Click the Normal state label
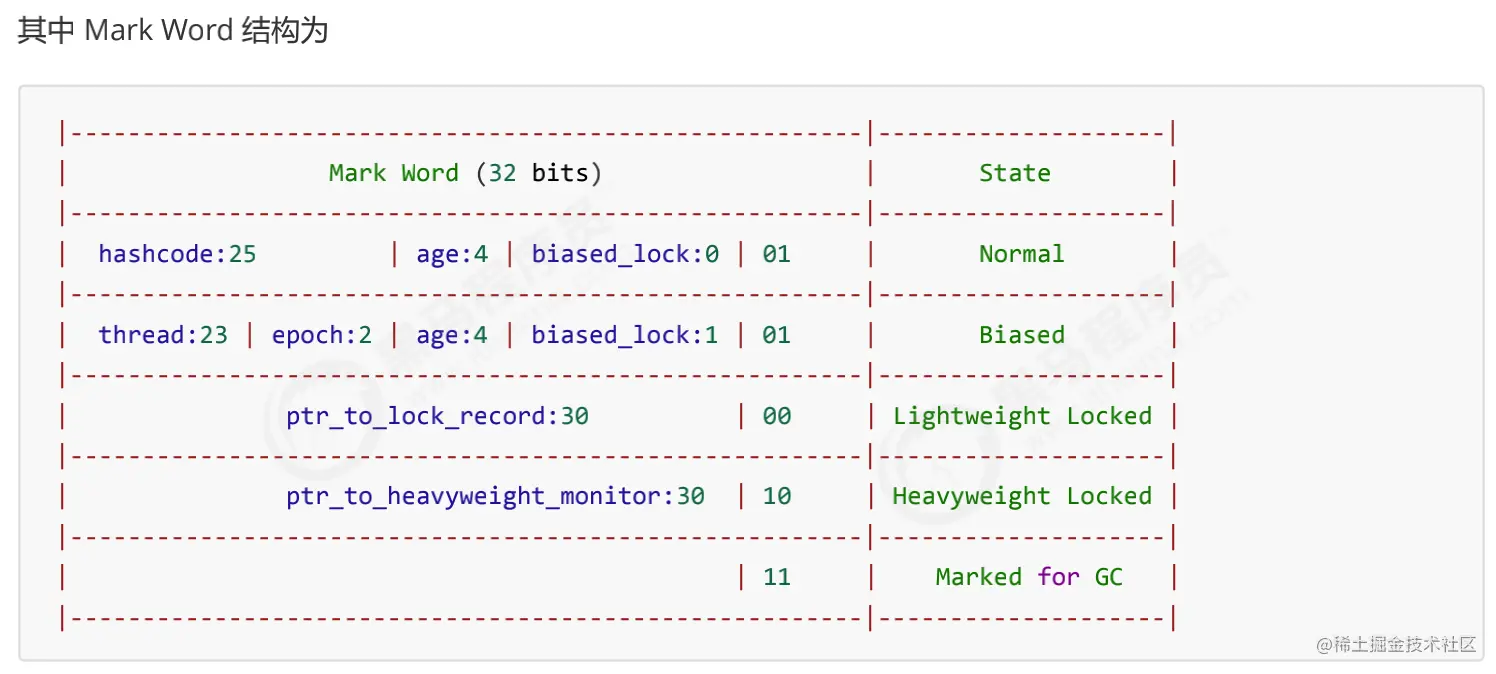This screenshot has width=1496, height=674. coord(1021,254)
